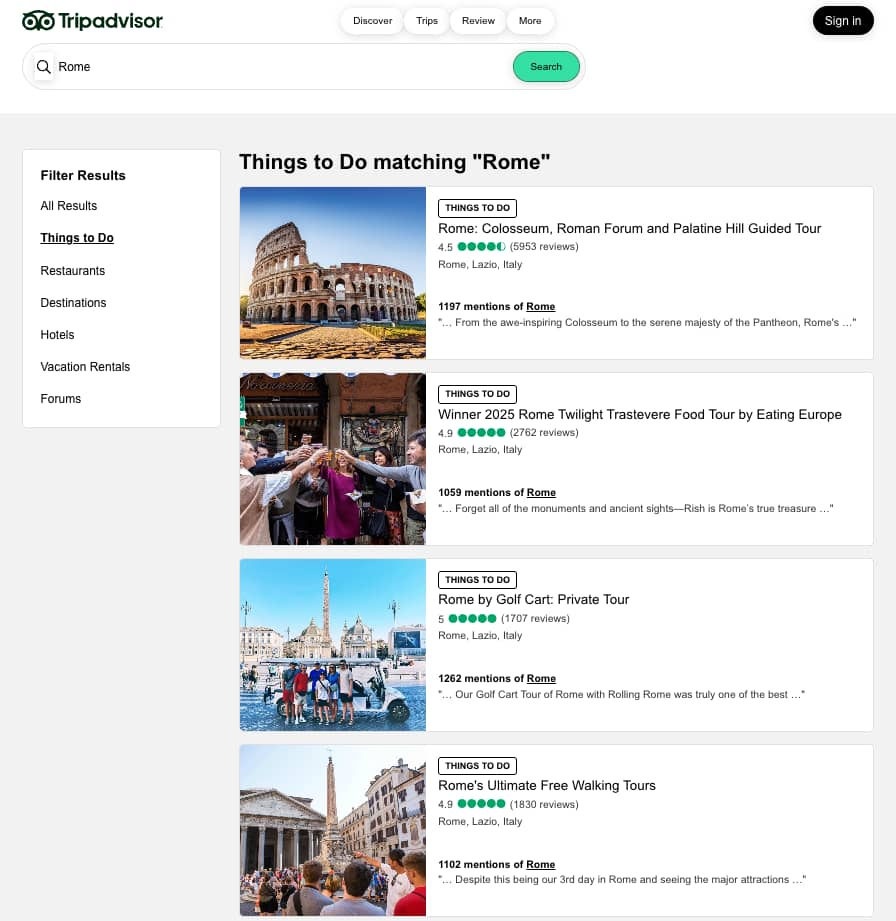Choose the Forums filter
Image resolution: width=896 pixels, height=921 pixels.
pyautogui.click(x=61, y=399)
